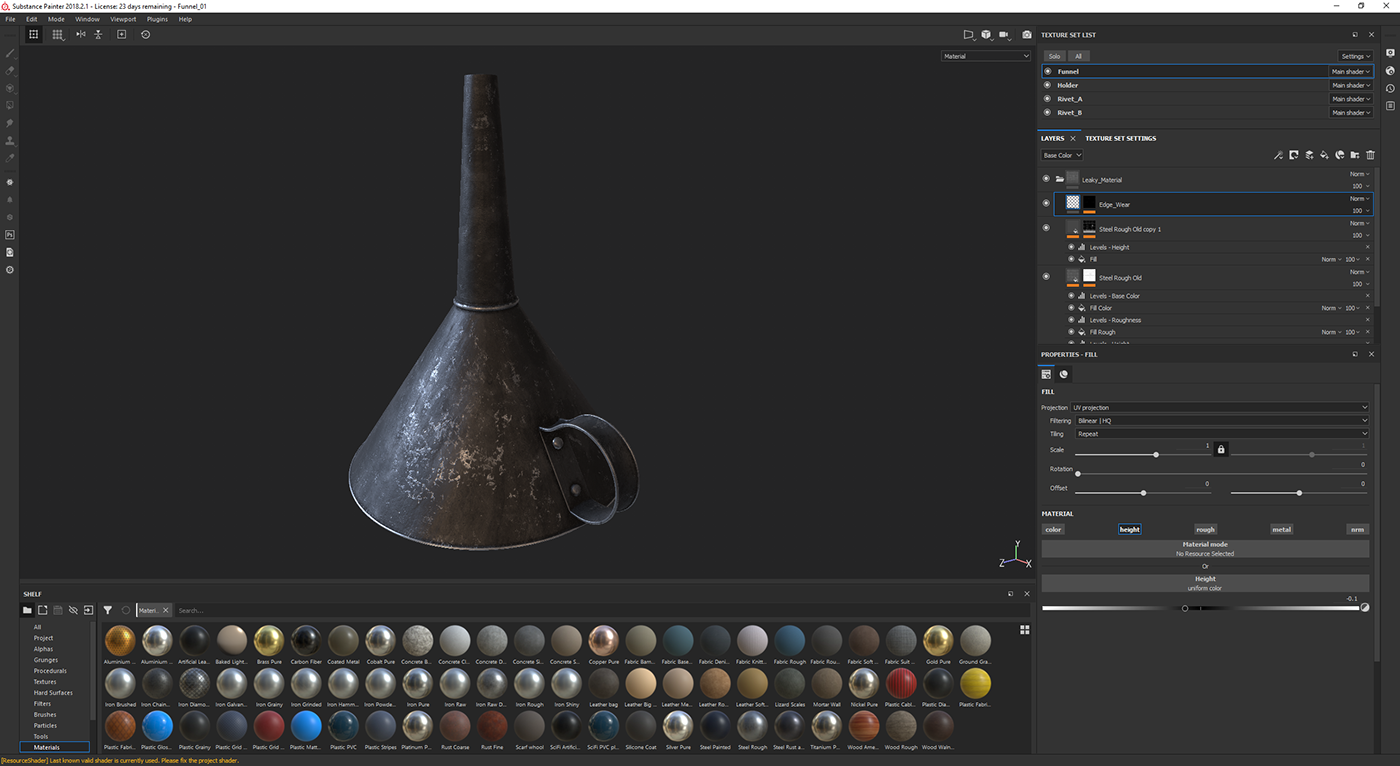
Task: Open the Tiling dropdown set to Repeat
Action: (1222, 434)
